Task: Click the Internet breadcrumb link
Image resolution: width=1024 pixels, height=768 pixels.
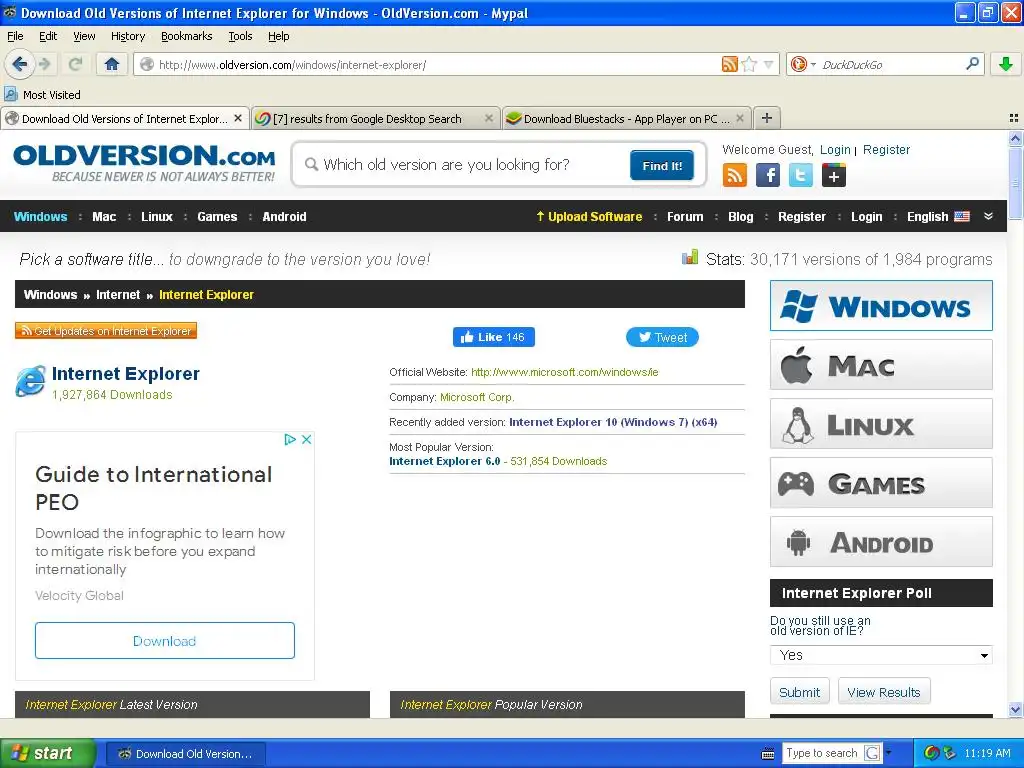Action: (118, 295)
